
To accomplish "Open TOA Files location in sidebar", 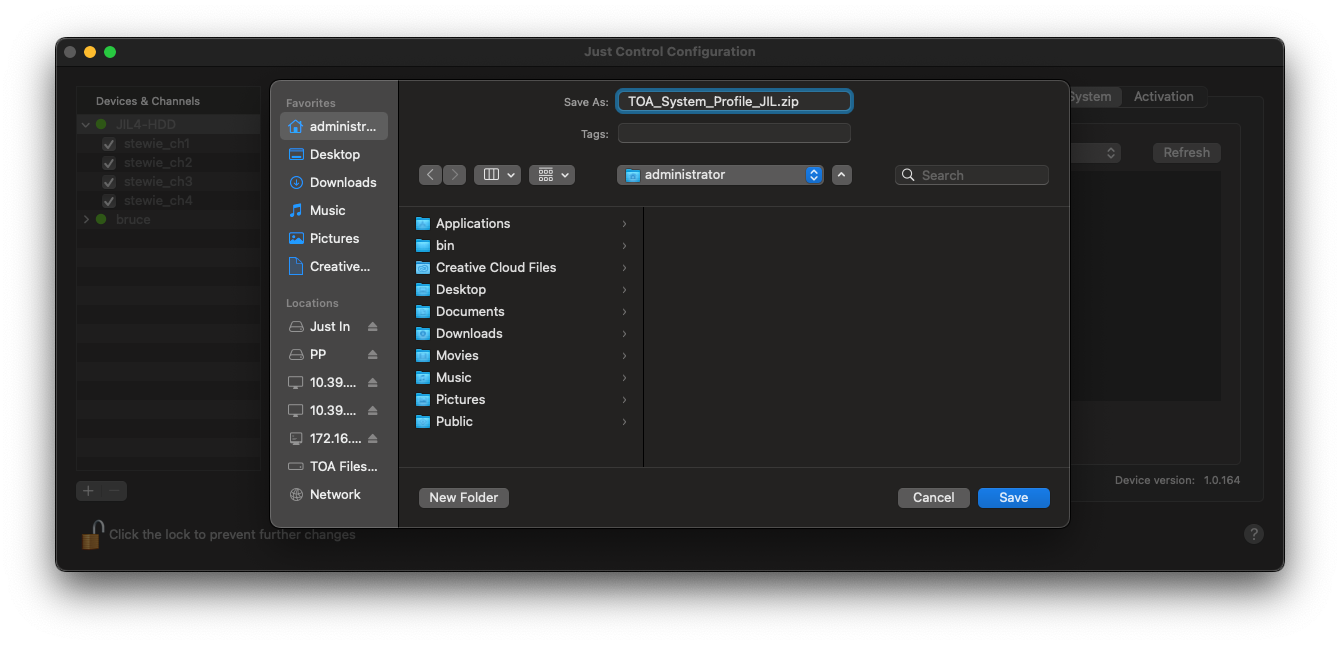I will [333, 466].
